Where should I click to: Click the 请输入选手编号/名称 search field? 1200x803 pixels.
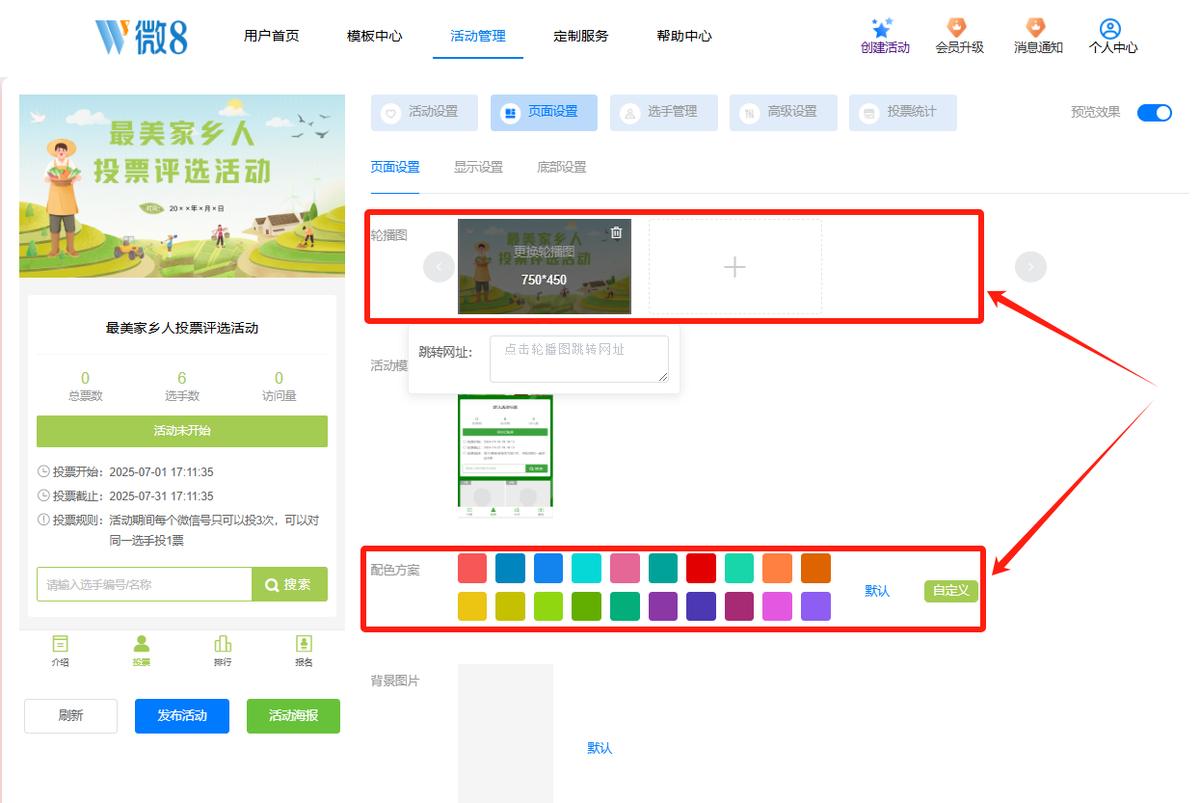click(x=144, y=584)
